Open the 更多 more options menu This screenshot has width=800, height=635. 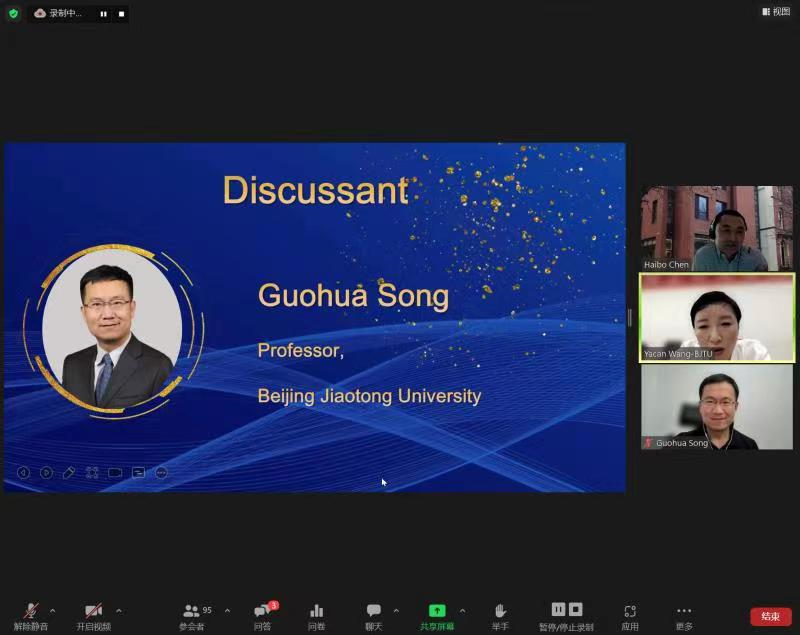tap(684, 616)
